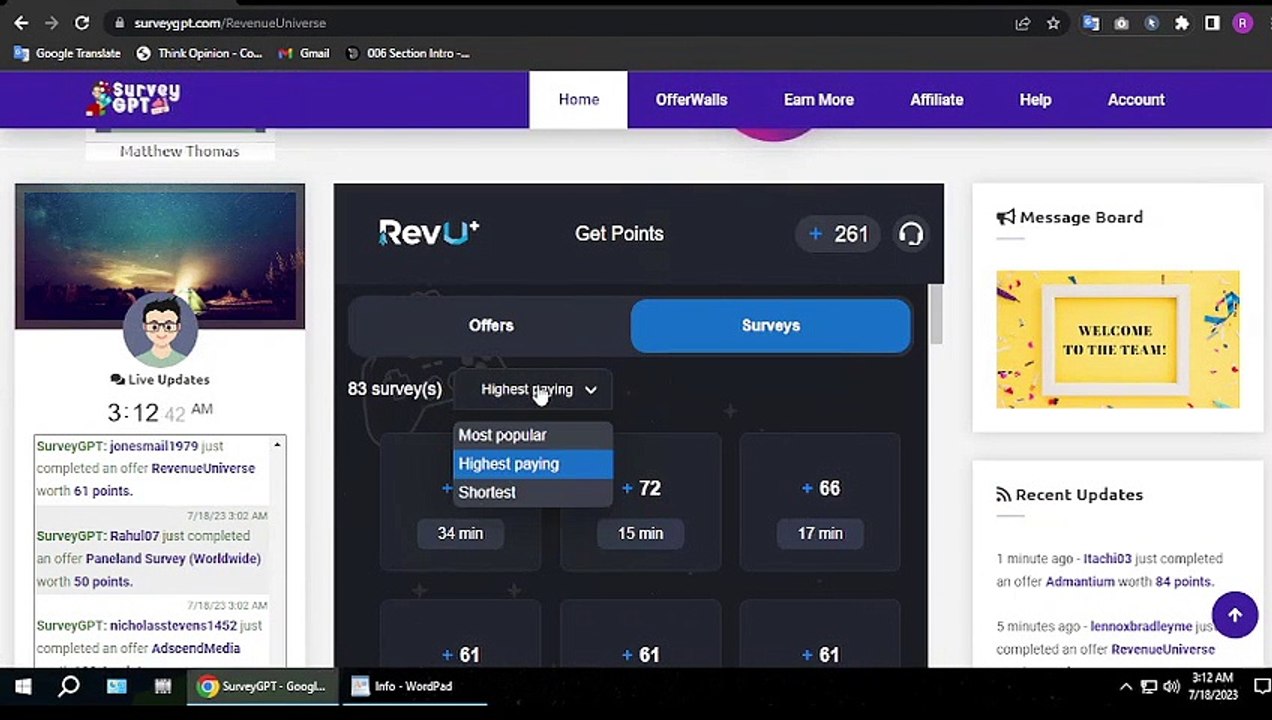This screenshot has height=720, width=1272.
Task: Open RevU support headset icon
Action: (910, 234)
